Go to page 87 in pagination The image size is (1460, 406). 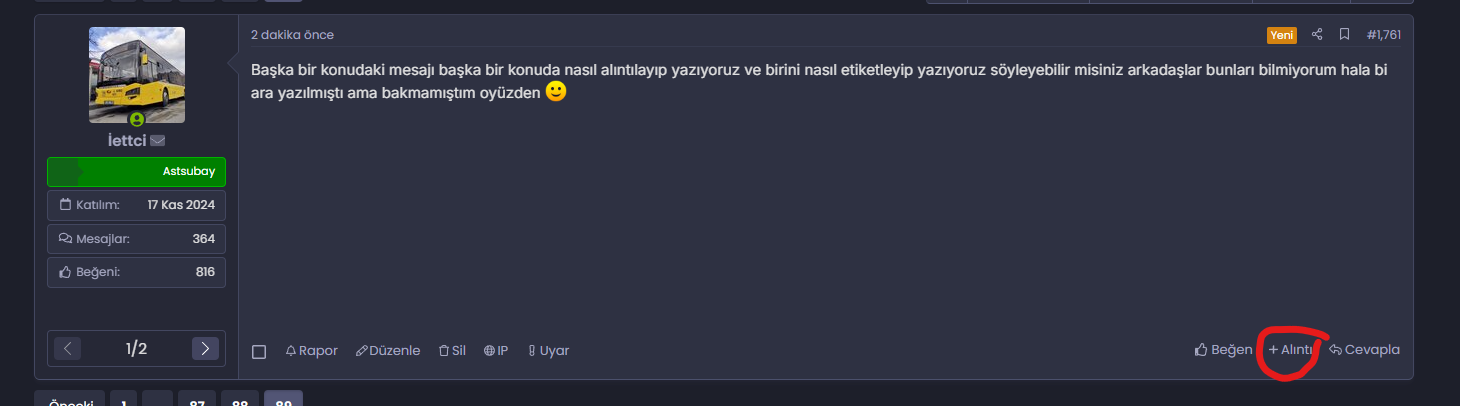pyautogui.click(x=197, y=400)
